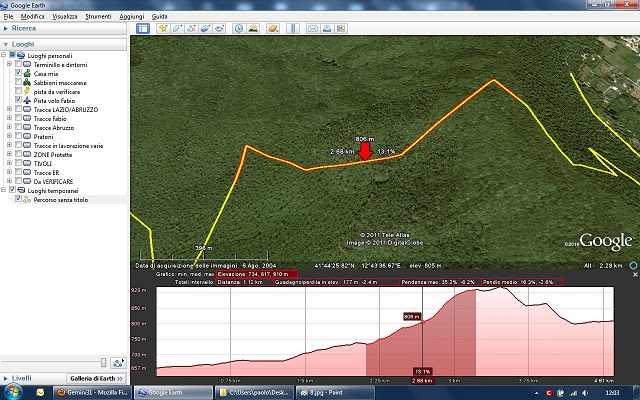
Task: Toggle sunlight across the landscape icon
Action: pyautogui.click(x=253, y=28)
